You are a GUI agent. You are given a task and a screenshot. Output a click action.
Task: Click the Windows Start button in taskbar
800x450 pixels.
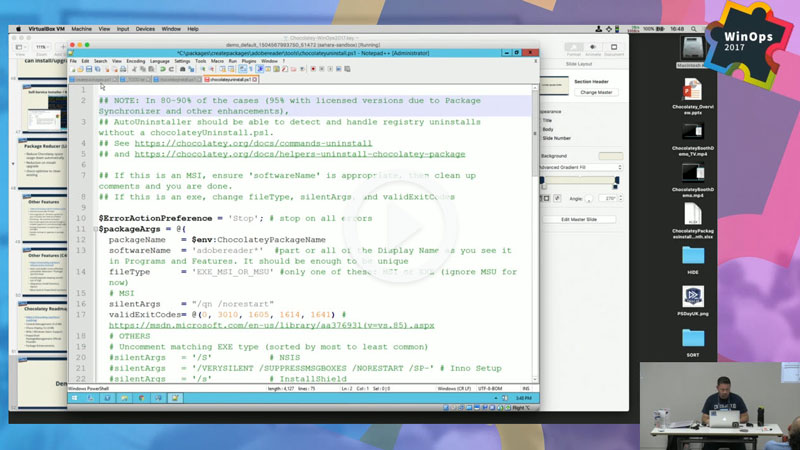76,397
